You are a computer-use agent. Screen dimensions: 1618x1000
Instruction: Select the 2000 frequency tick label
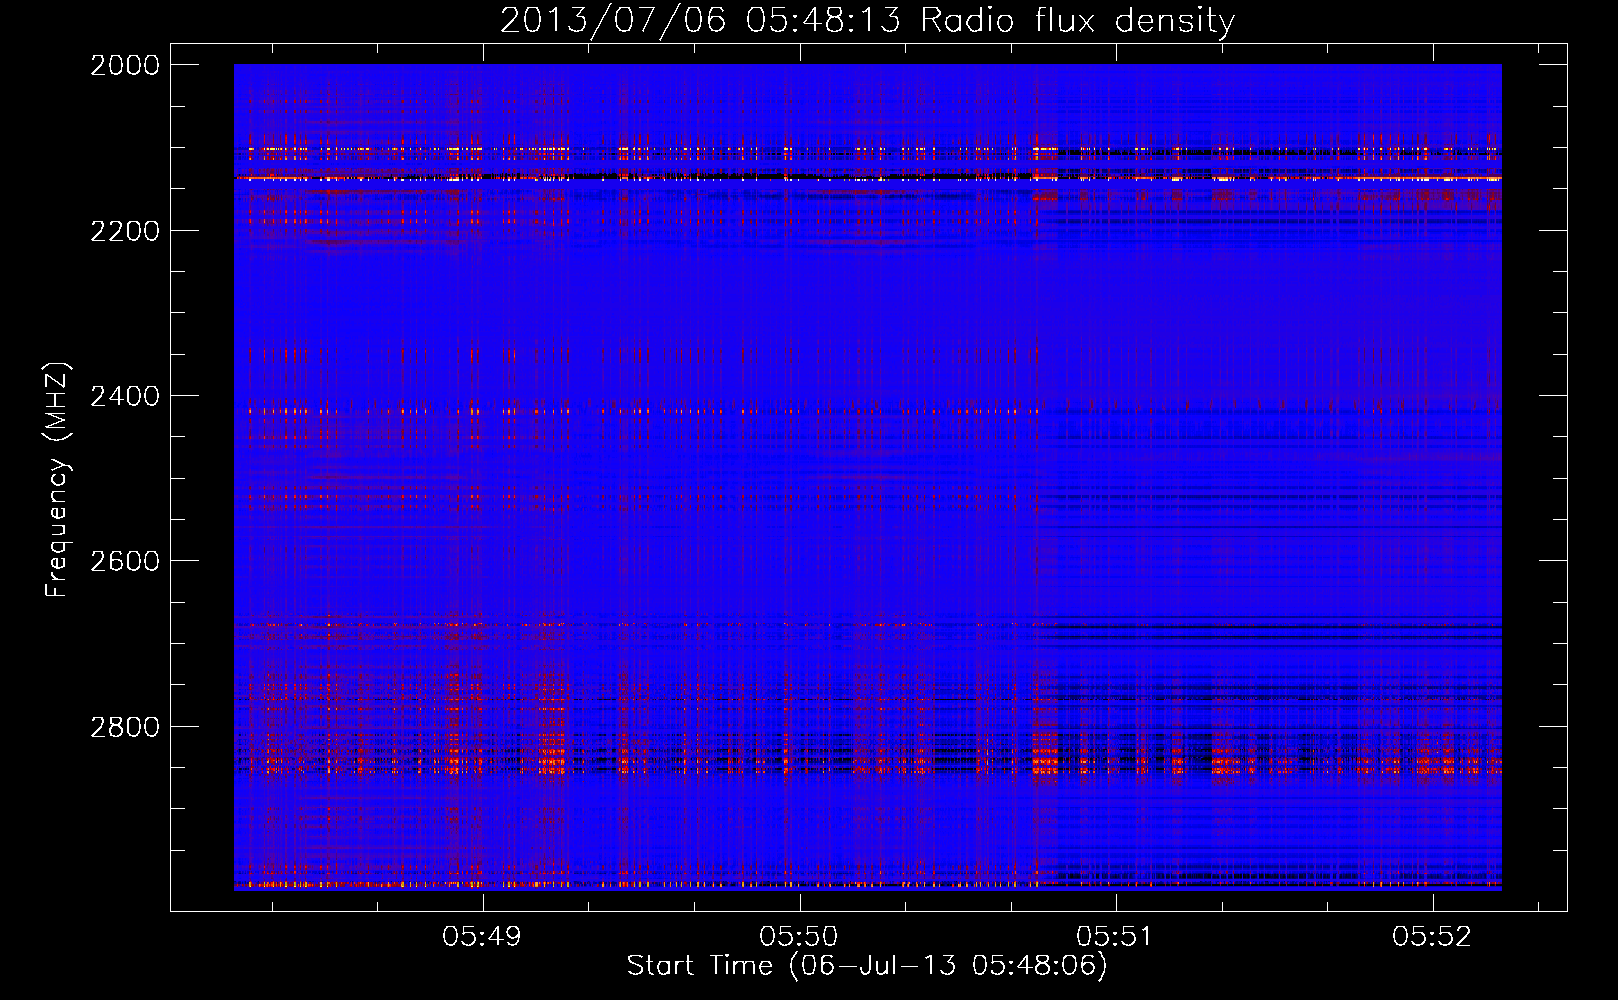pyautogui.click(x=125, y=65)
